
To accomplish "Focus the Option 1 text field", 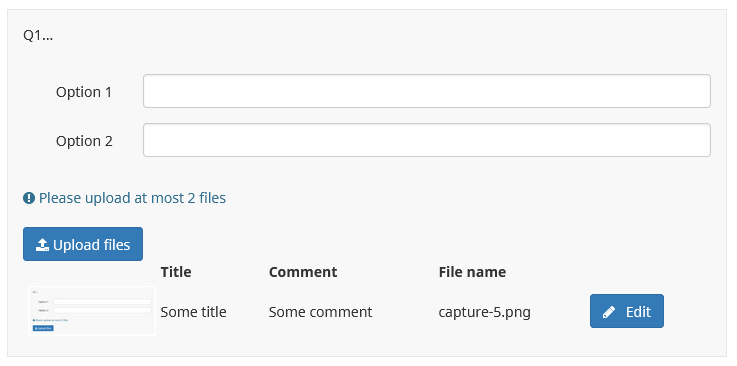I will point(426,91).
